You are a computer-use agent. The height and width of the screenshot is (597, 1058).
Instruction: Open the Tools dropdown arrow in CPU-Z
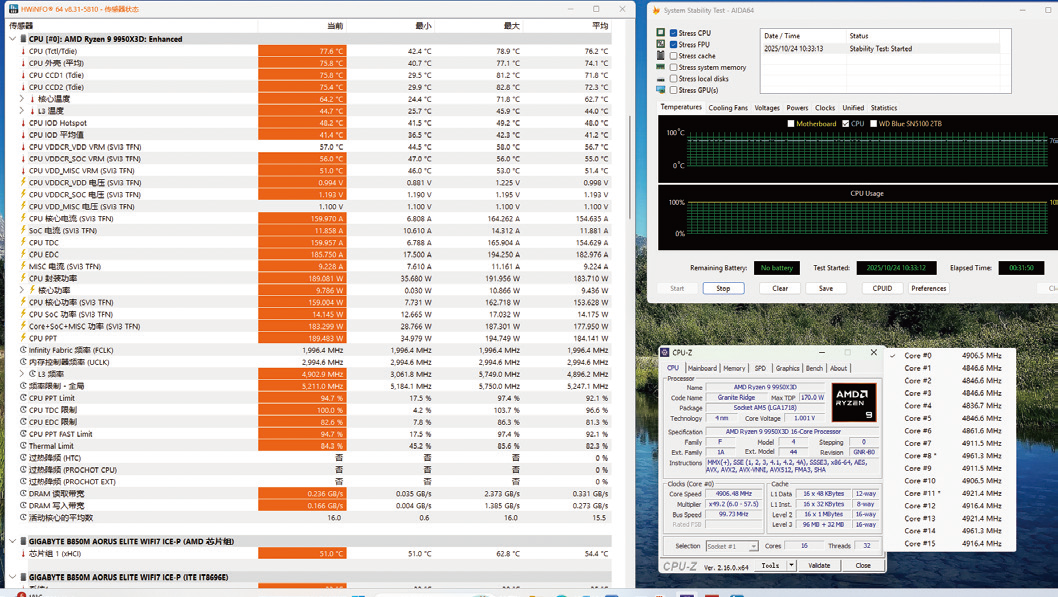click(791, 566)
